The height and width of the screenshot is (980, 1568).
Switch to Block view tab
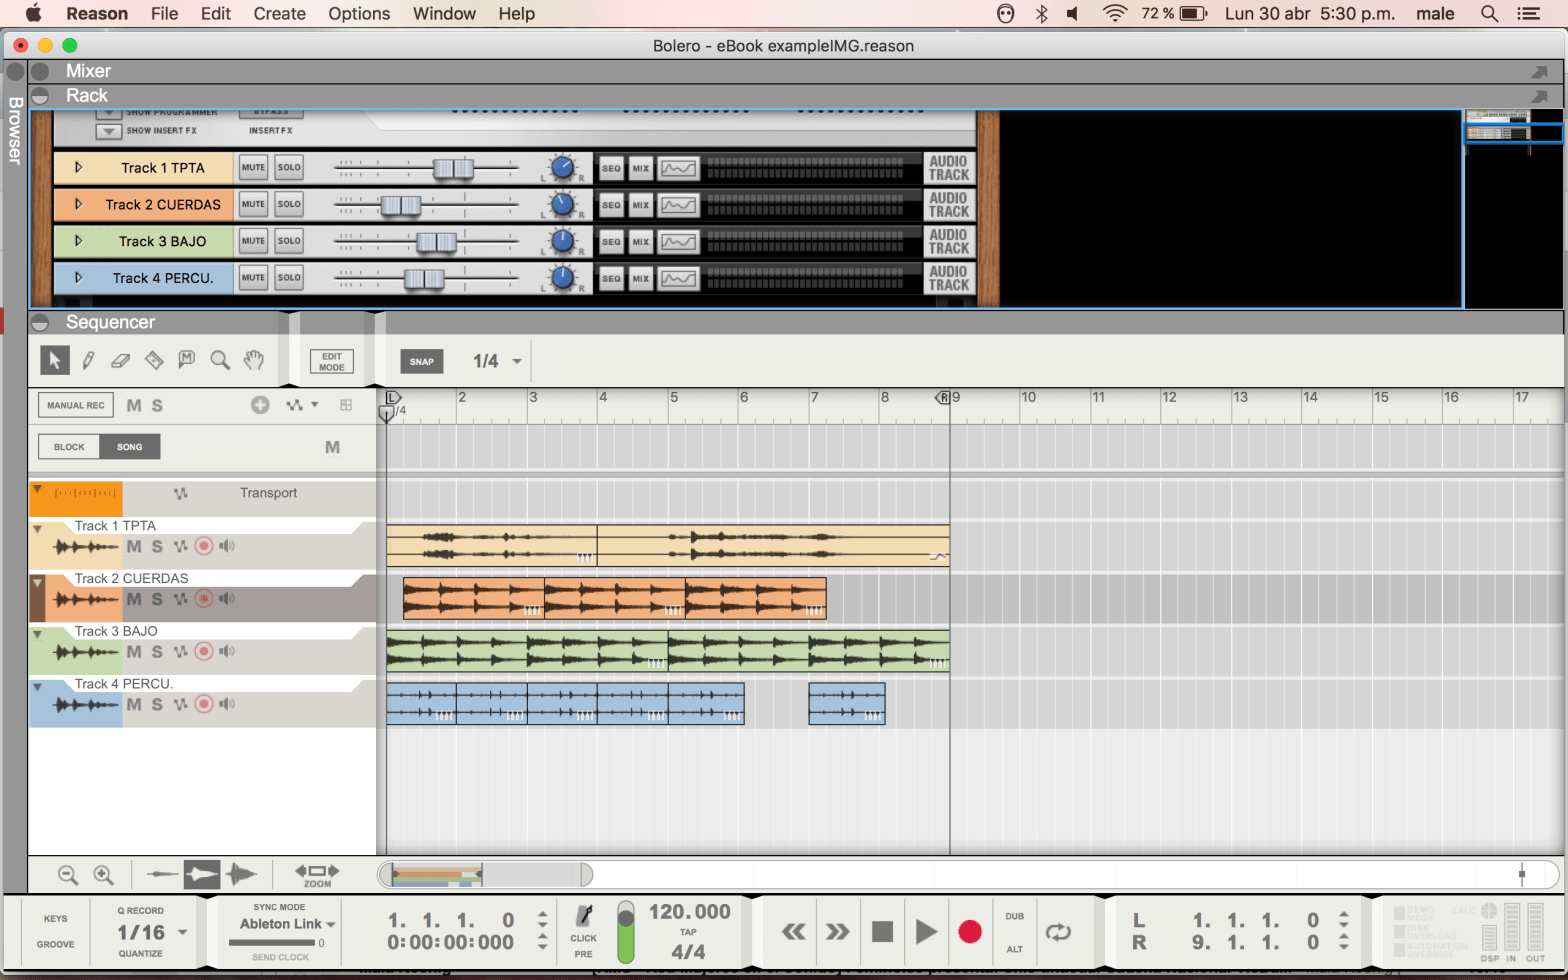point(69,447)
